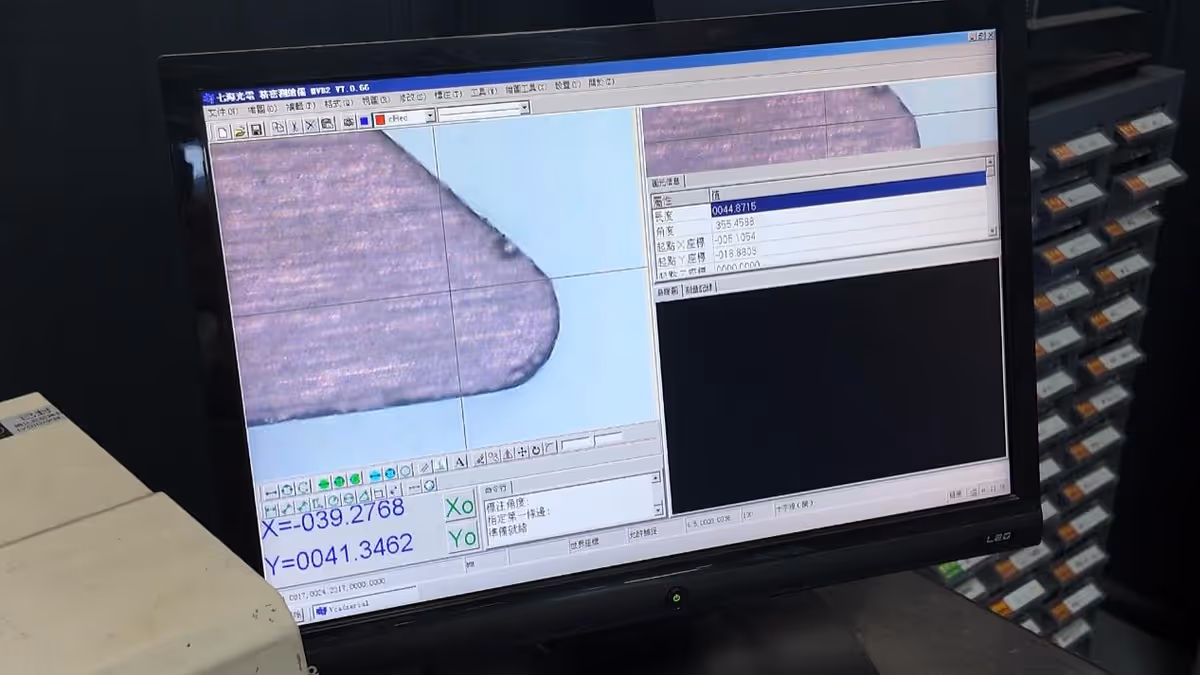Viewport: 1200px width, 675px height.
Task: Click the Y=0041.3462 coordinate readout
Action: pos(339,554)
